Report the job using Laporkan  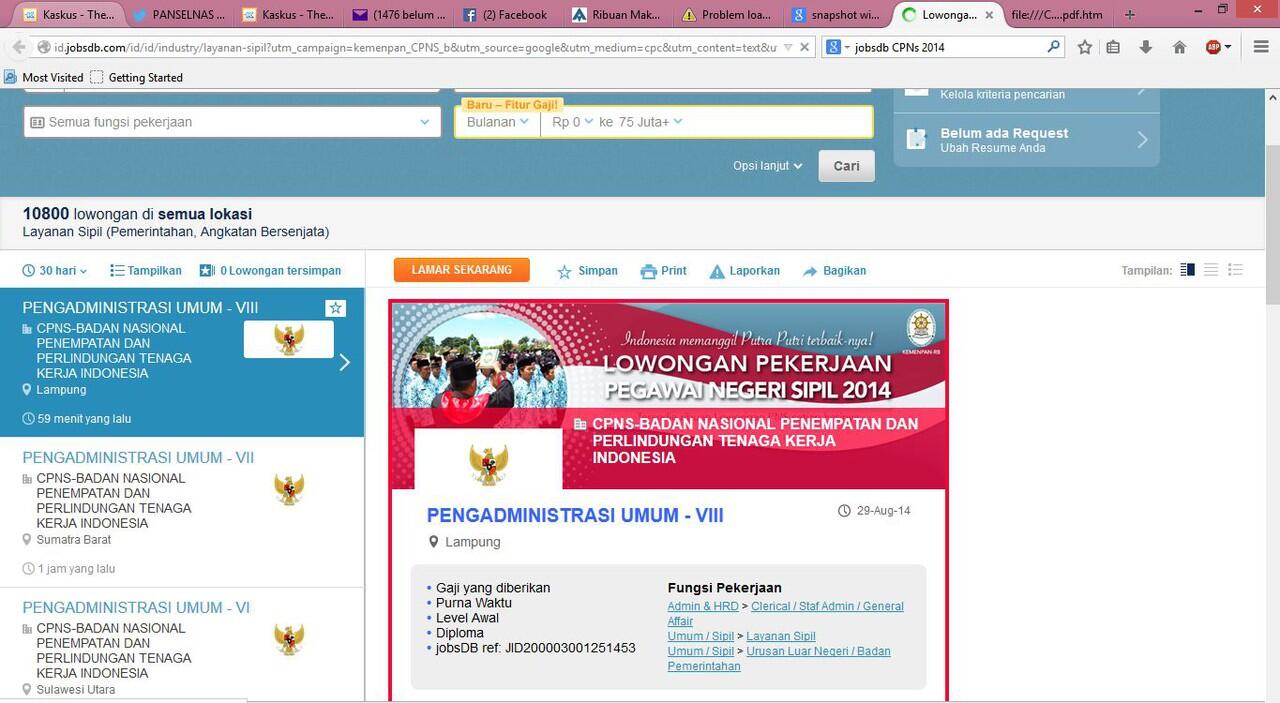[744, 271]
